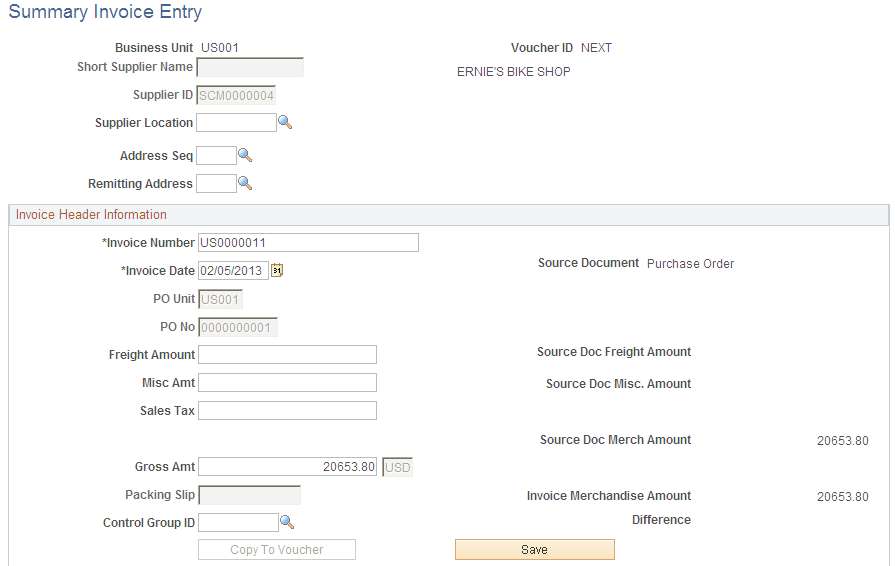This screenshot has height=566, width=895.
Task: Click the Voucher ID value NEXT
Action: [x=596, y=48]
